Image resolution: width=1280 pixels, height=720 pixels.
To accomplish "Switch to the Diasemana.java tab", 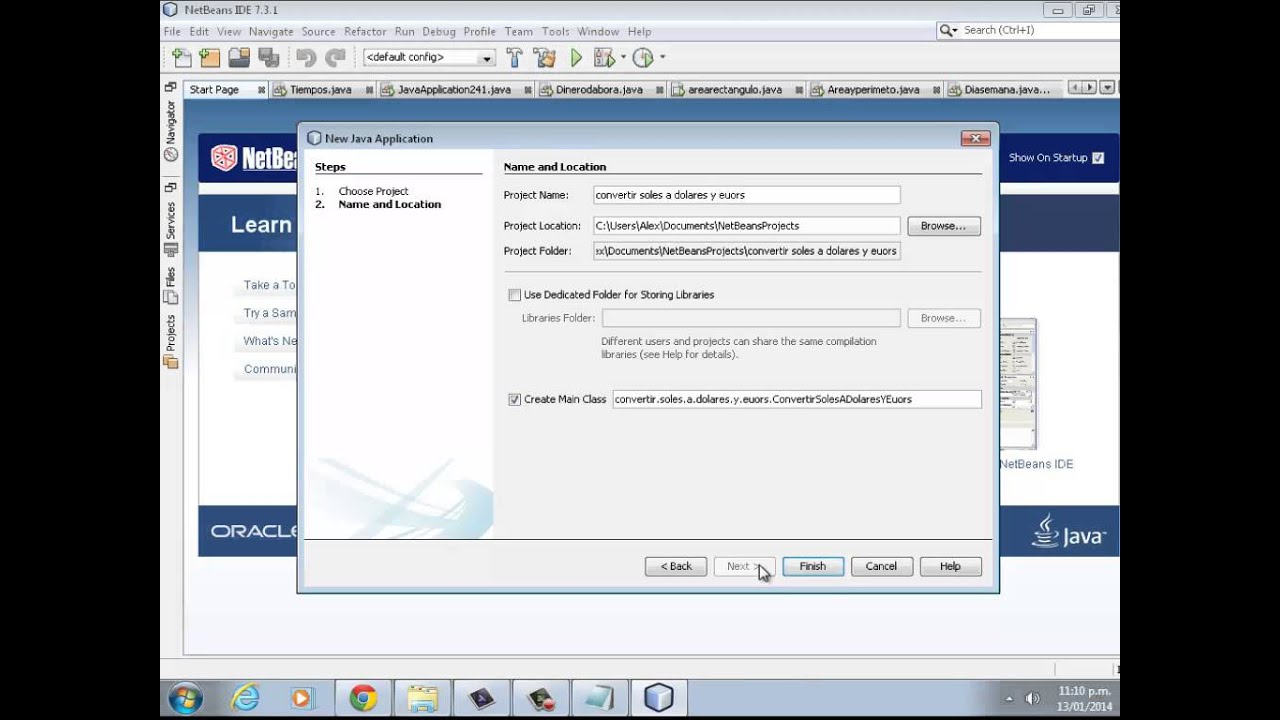I will [1006, 90].
